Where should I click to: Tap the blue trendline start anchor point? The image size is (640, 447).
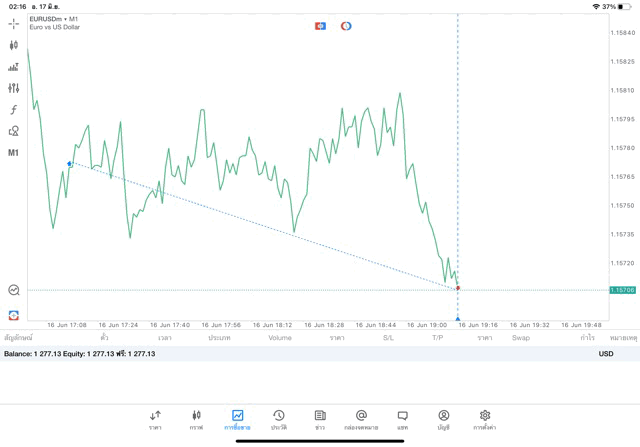coord(69,163)
